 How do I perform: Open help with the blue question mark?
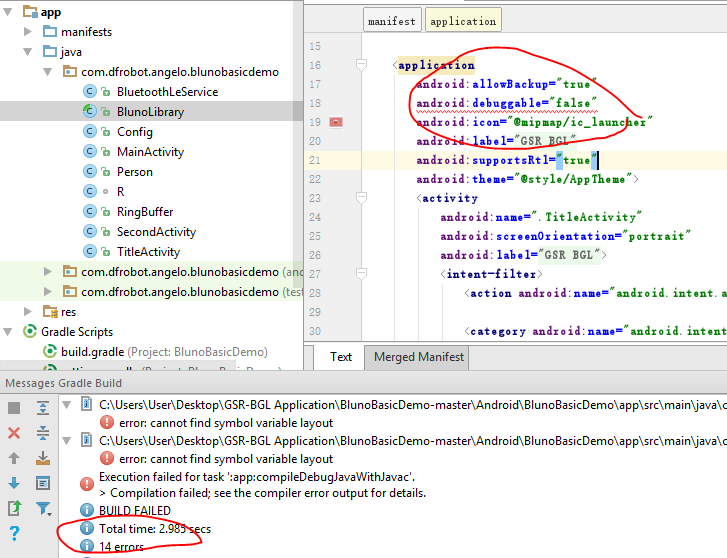[x=14, y=534]
